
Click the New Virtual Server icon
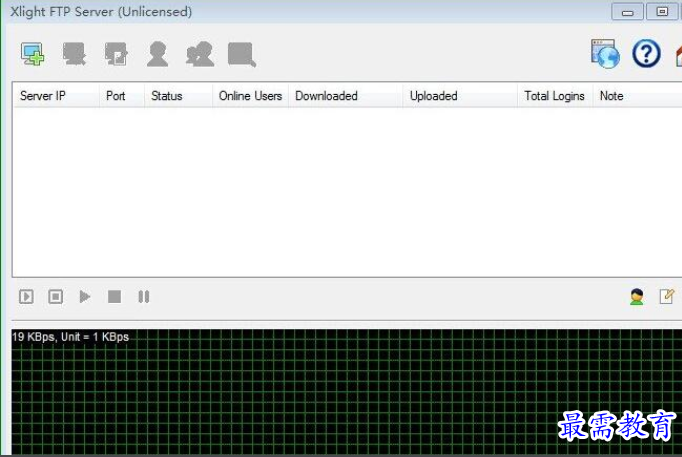[x=32, y=54]
